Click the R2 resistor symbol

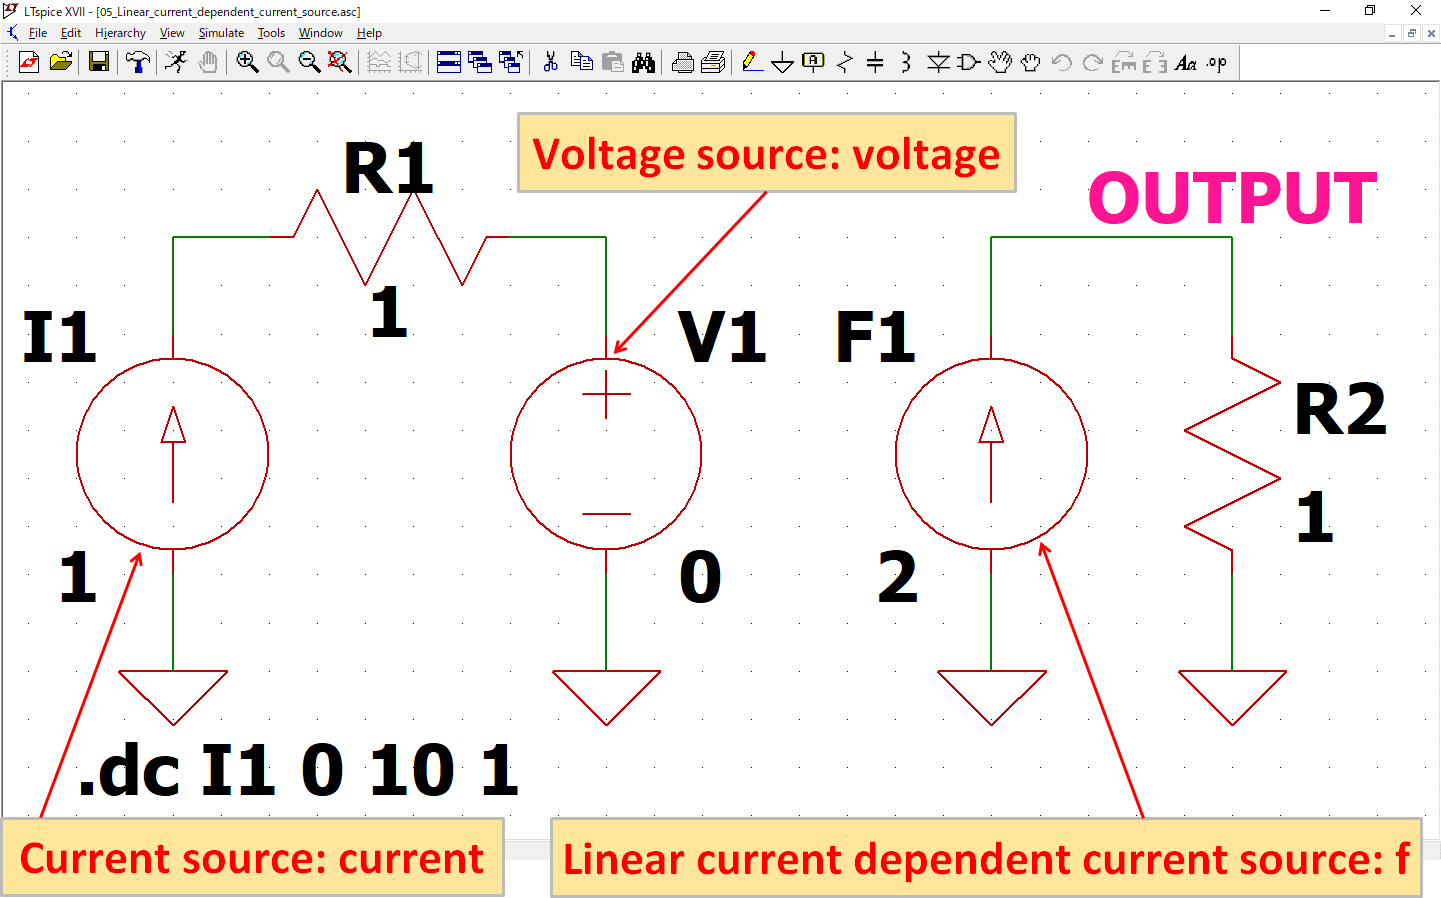coord(1232,454)
